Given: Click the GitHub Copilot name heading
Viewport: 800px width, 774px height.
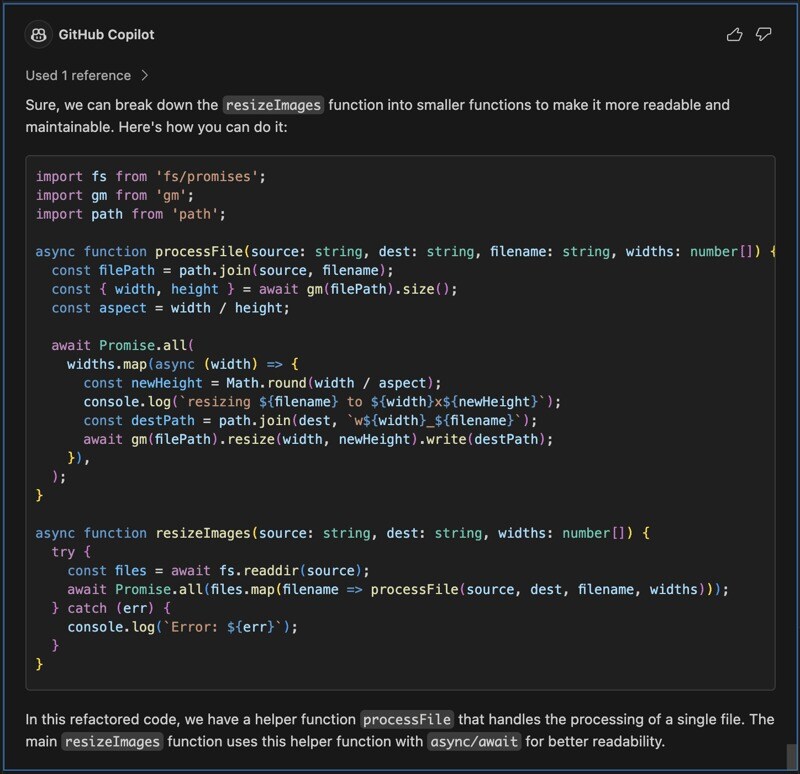Looking at the screenshot, I should point(106,35).
